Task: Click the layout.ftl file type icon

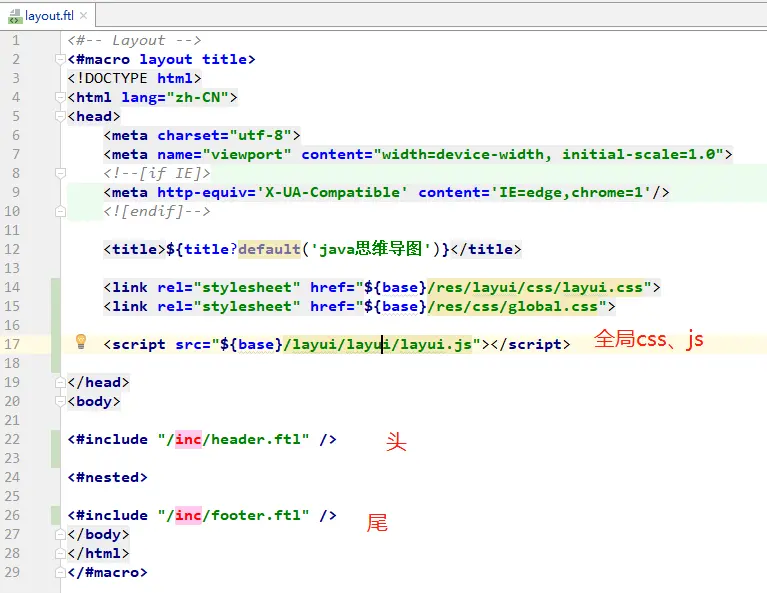Action: coord(15,16)
